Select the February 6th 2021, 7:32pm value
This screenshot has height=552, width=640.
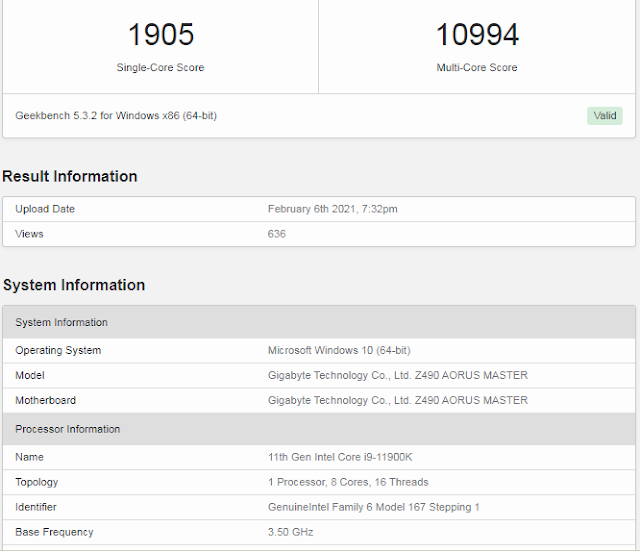tap(332, 209)
